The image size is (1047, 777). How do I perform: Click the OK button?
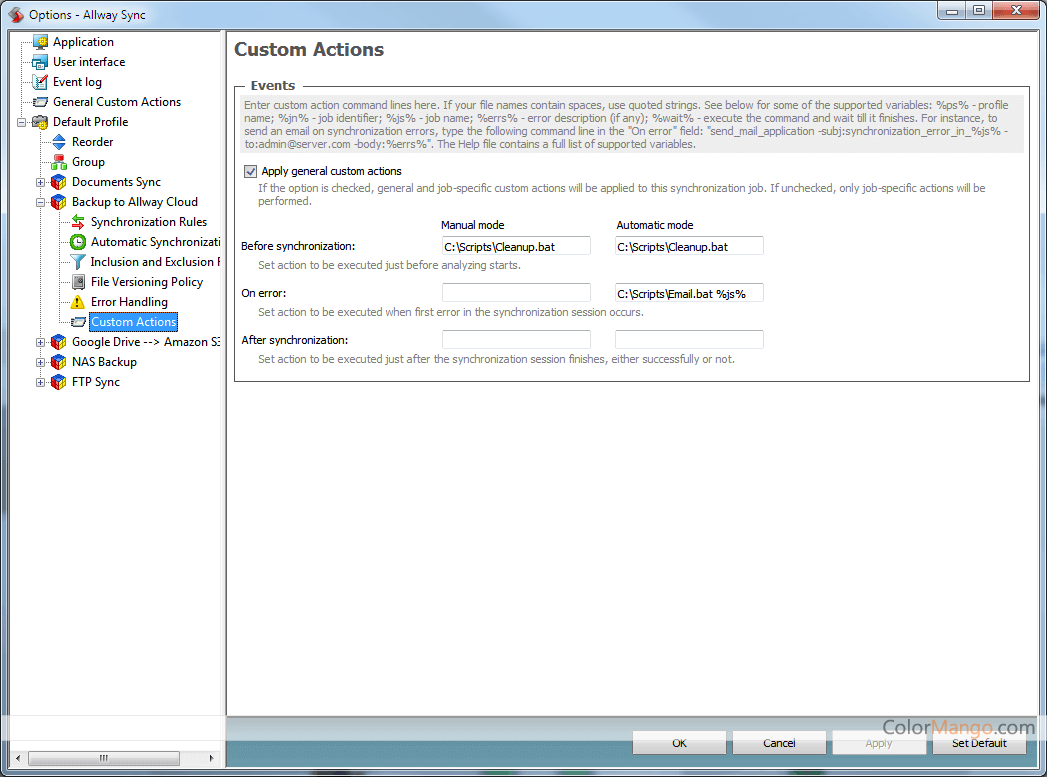pos(679,743)
